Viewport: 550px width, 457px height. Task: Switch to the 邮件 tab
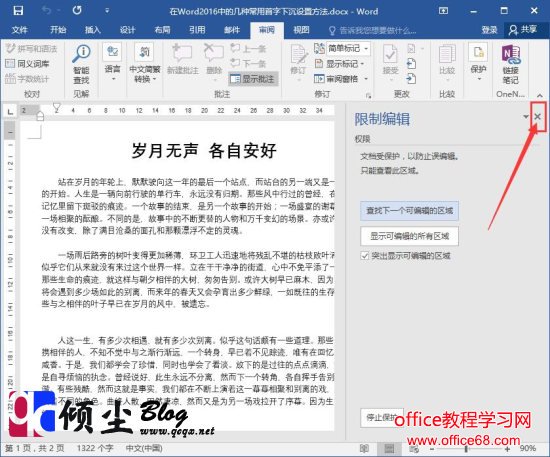[x=232, y=30]
